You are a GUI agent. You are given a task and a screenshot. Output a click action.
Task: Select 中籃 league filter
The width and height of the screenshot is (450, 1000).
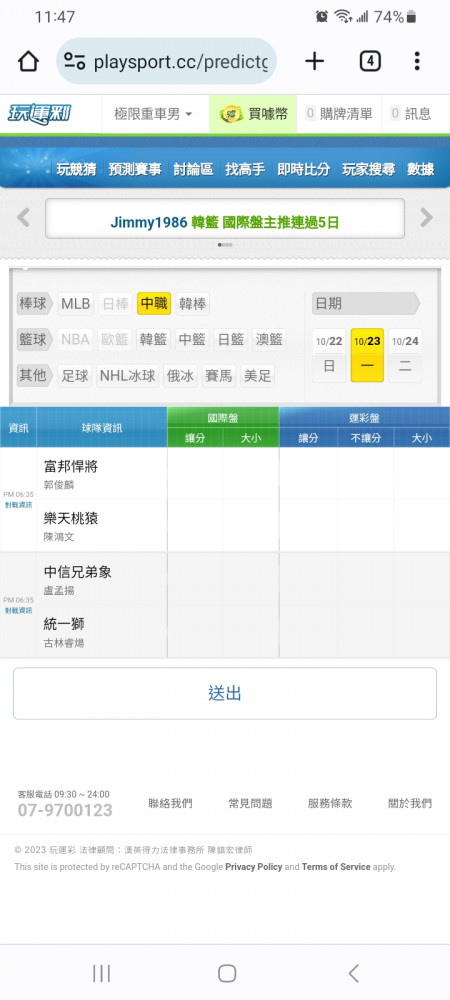click(192, 339)
